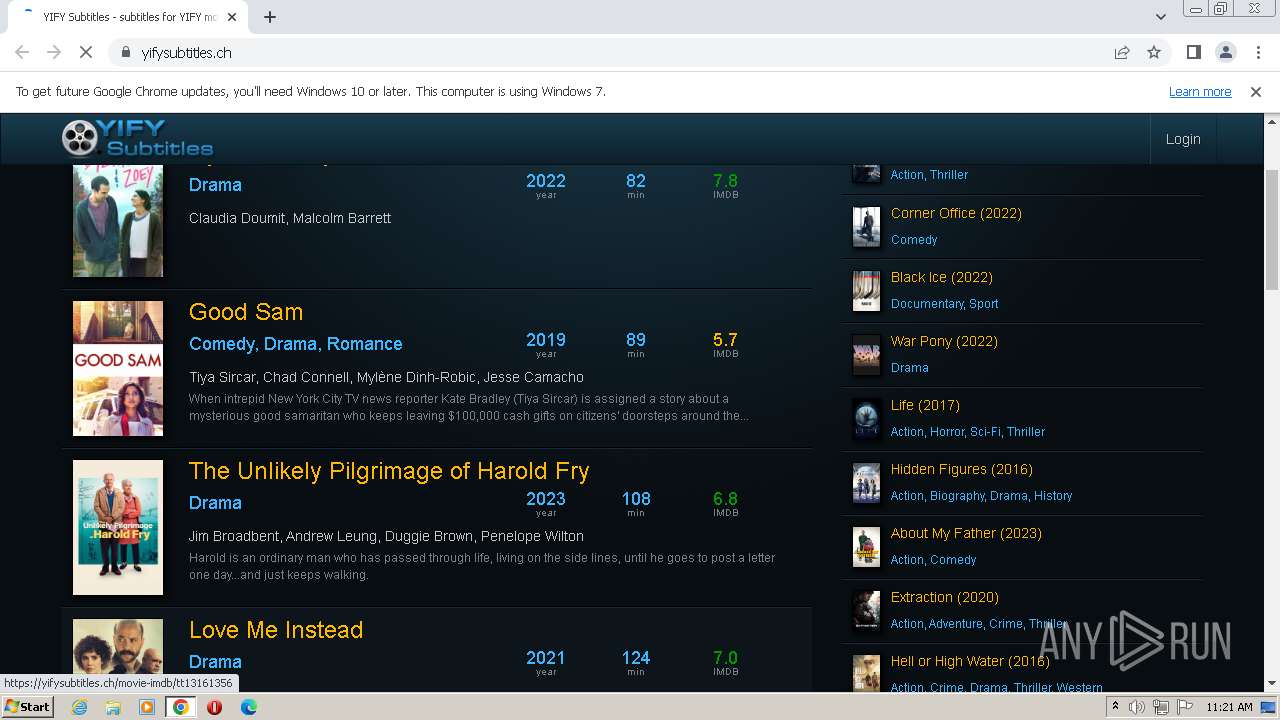The width and height of the screenshot is (1280, 720).
Task: Click Good Sam's Comedy, Drama, Romance genres
Action: [x=296, y=343]
